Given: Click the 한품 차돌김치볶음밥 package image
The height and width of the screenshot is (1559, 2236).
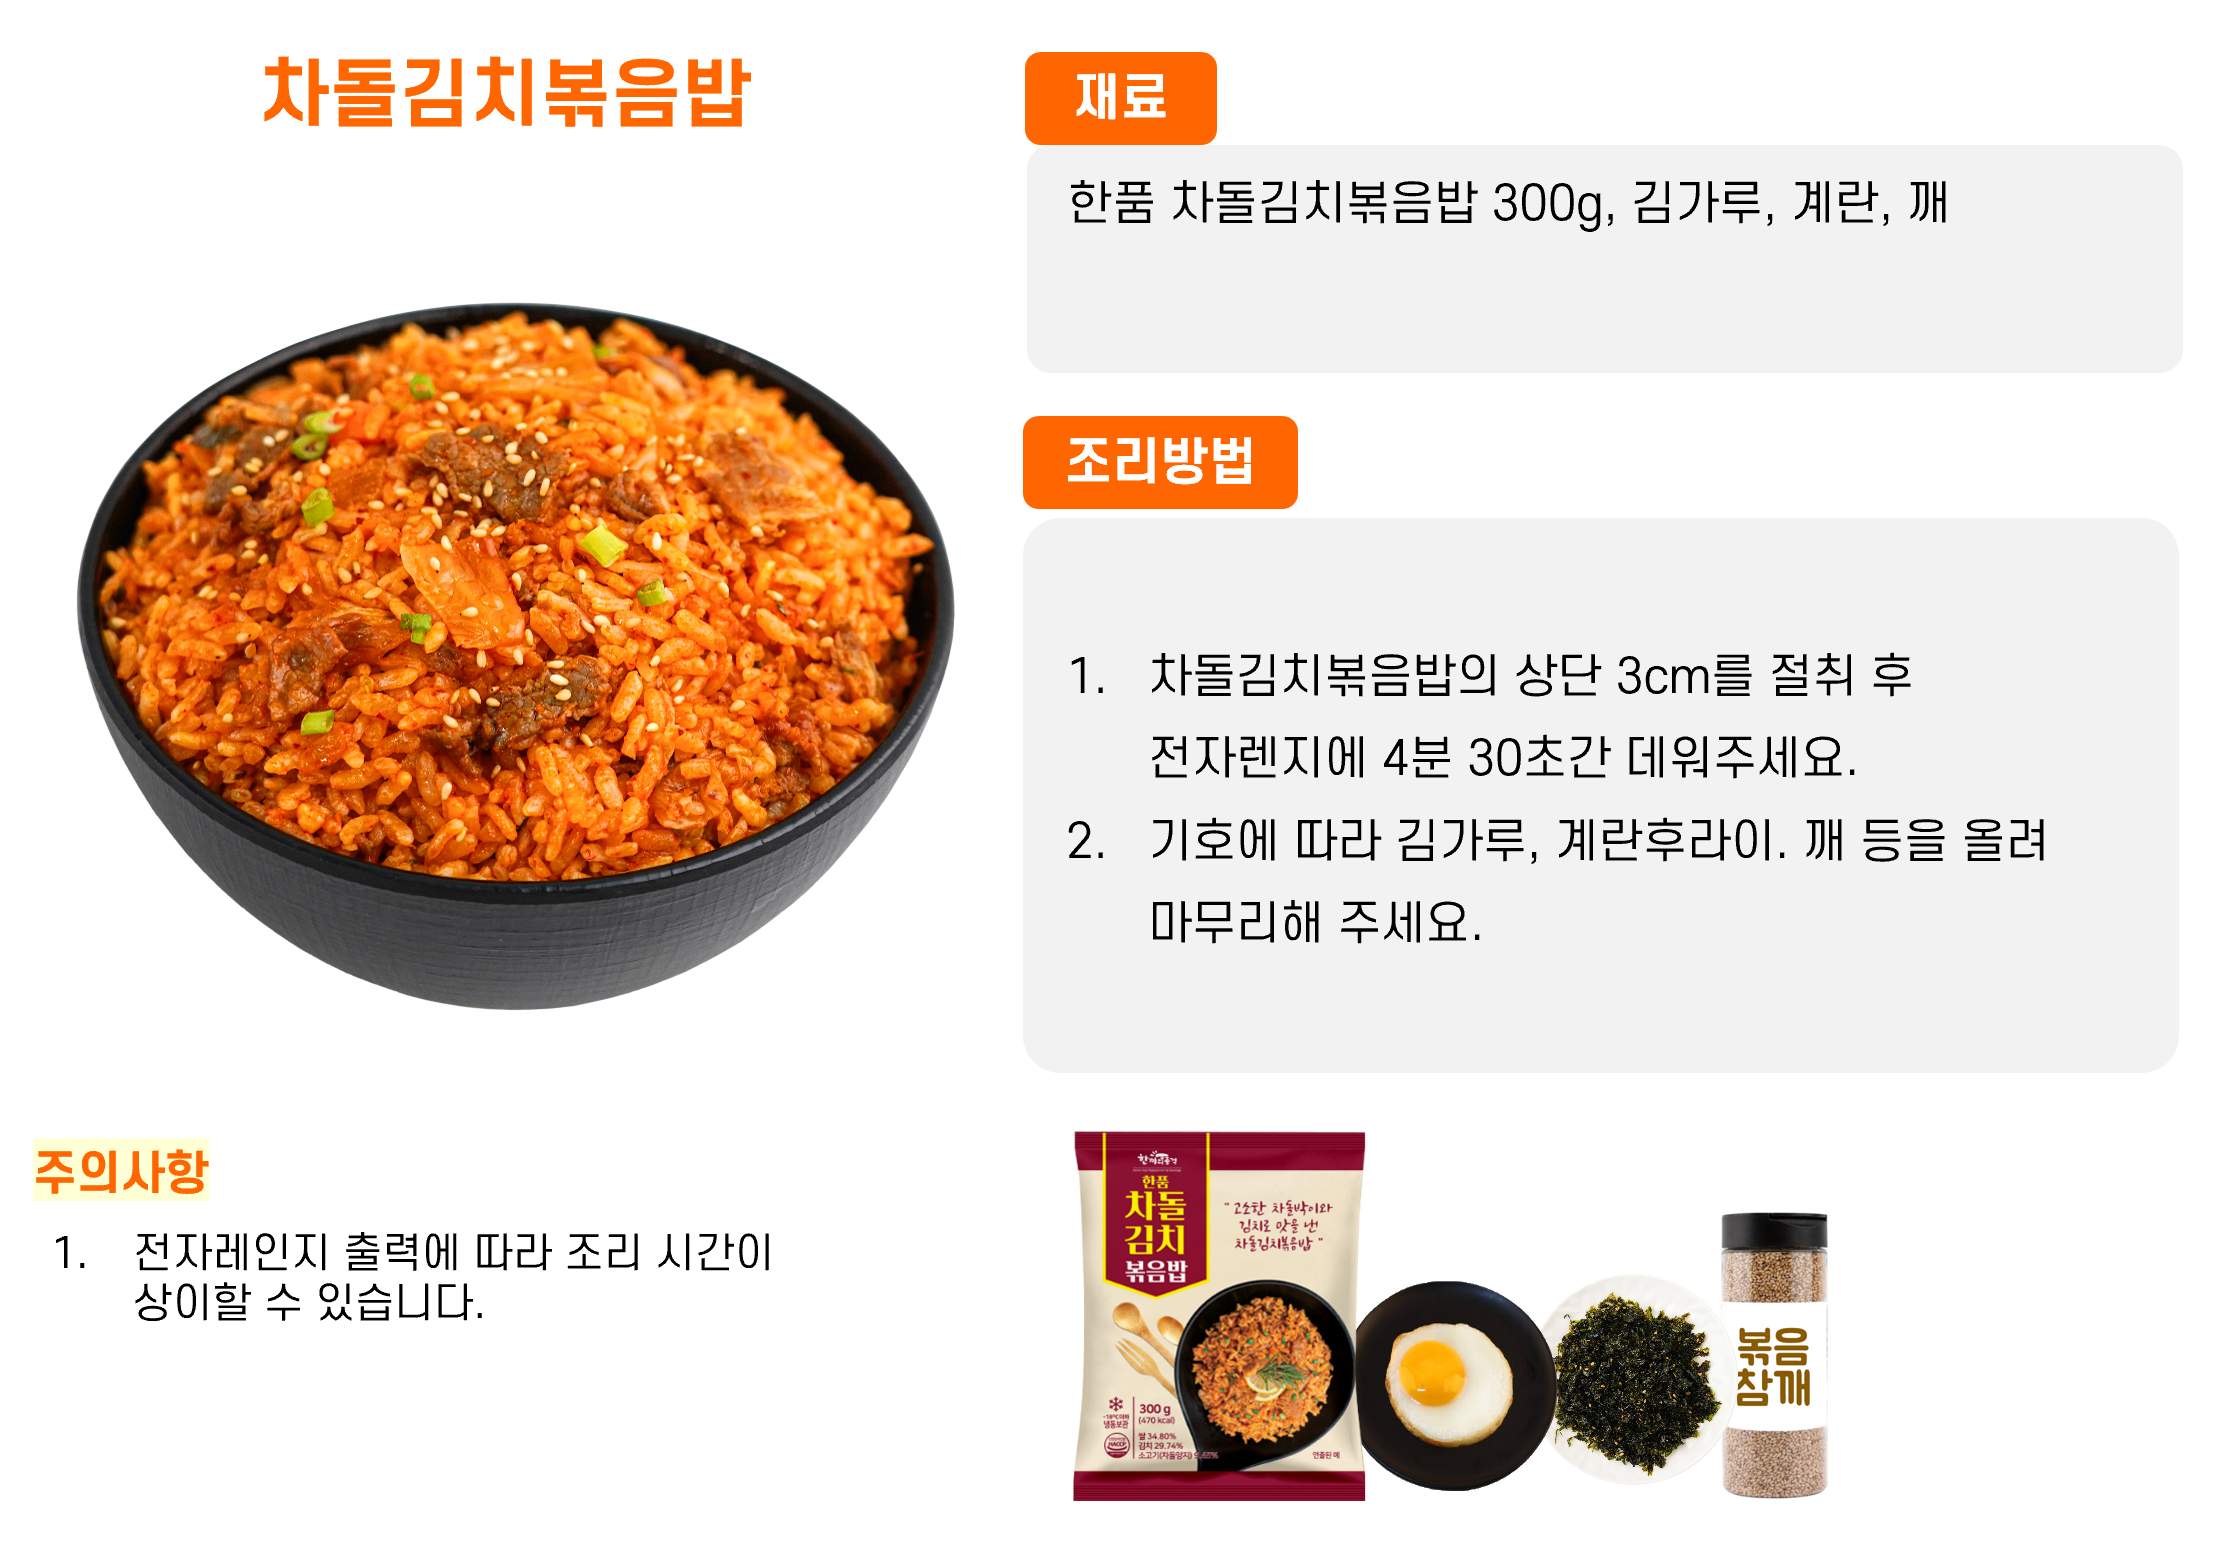Looking at the screenshot, I should tap(1219, 1316).
